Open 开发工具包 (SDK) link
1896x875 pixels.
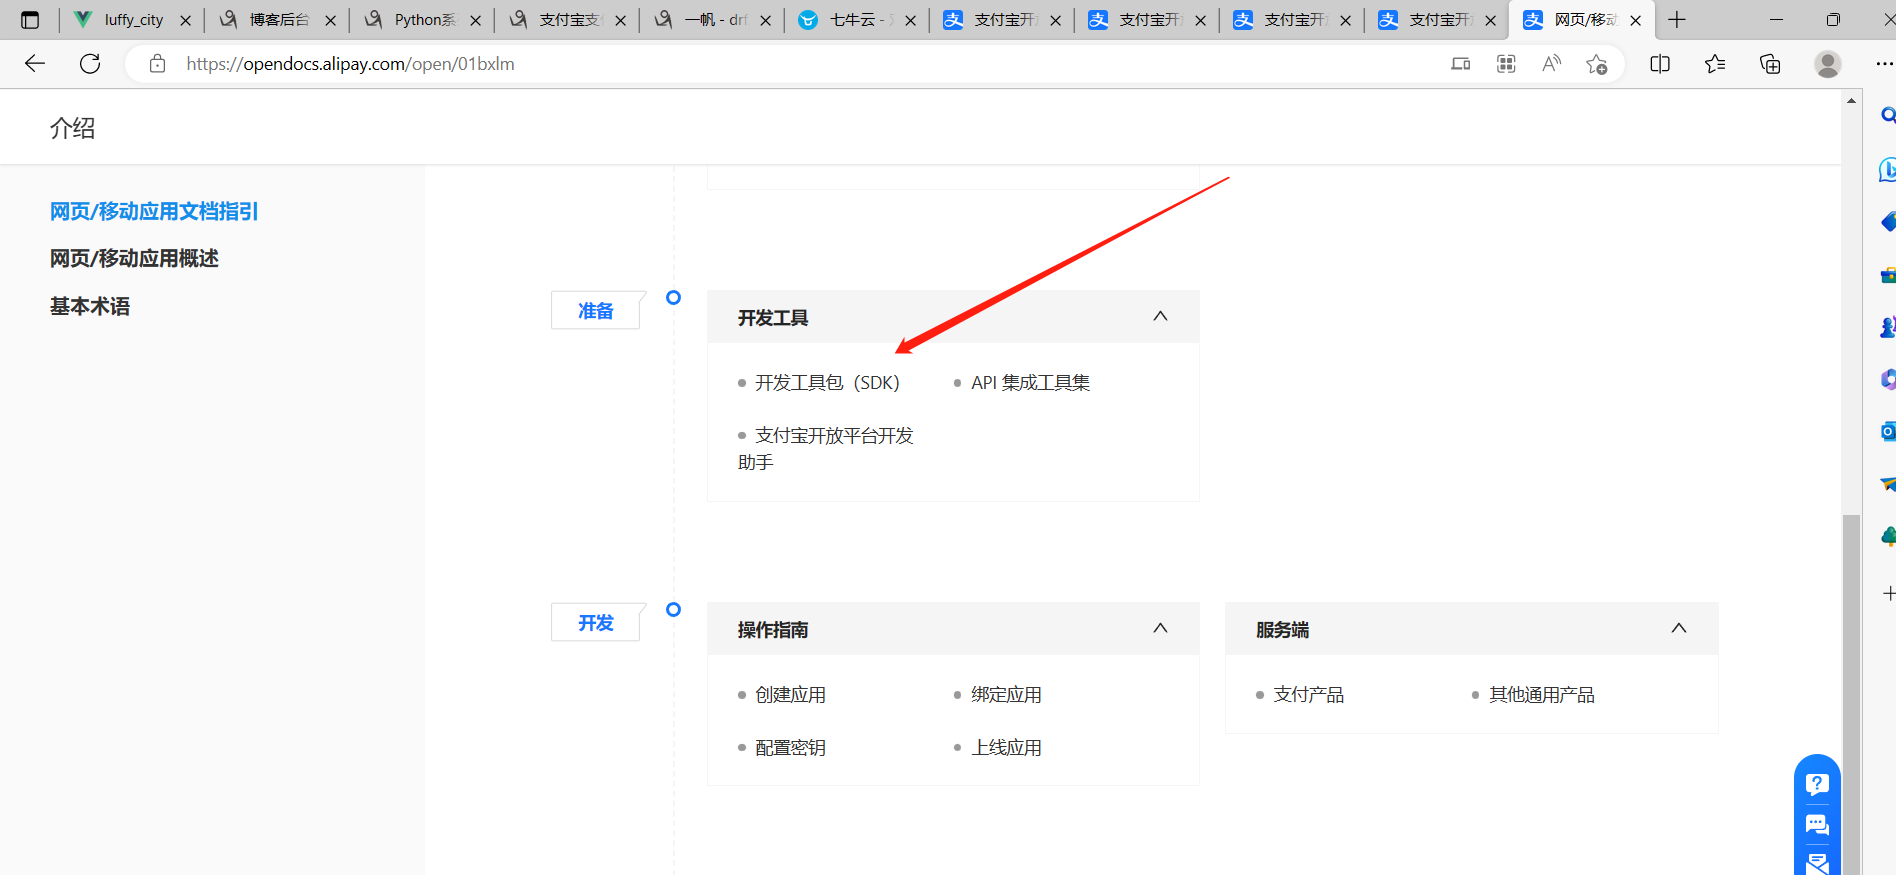coord(828,383)
